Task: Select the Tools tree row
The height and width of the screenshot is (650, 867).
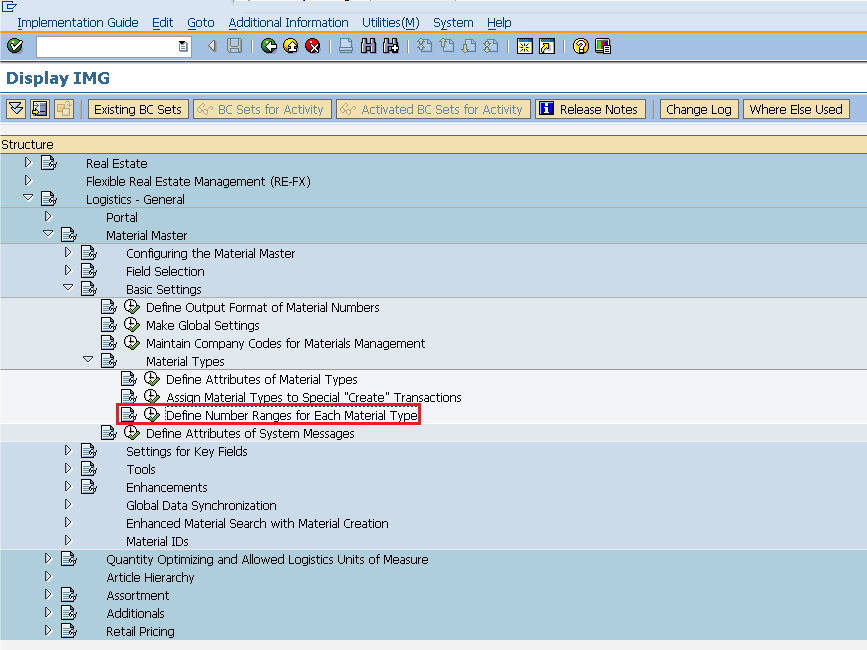Action: pos(141,469)
